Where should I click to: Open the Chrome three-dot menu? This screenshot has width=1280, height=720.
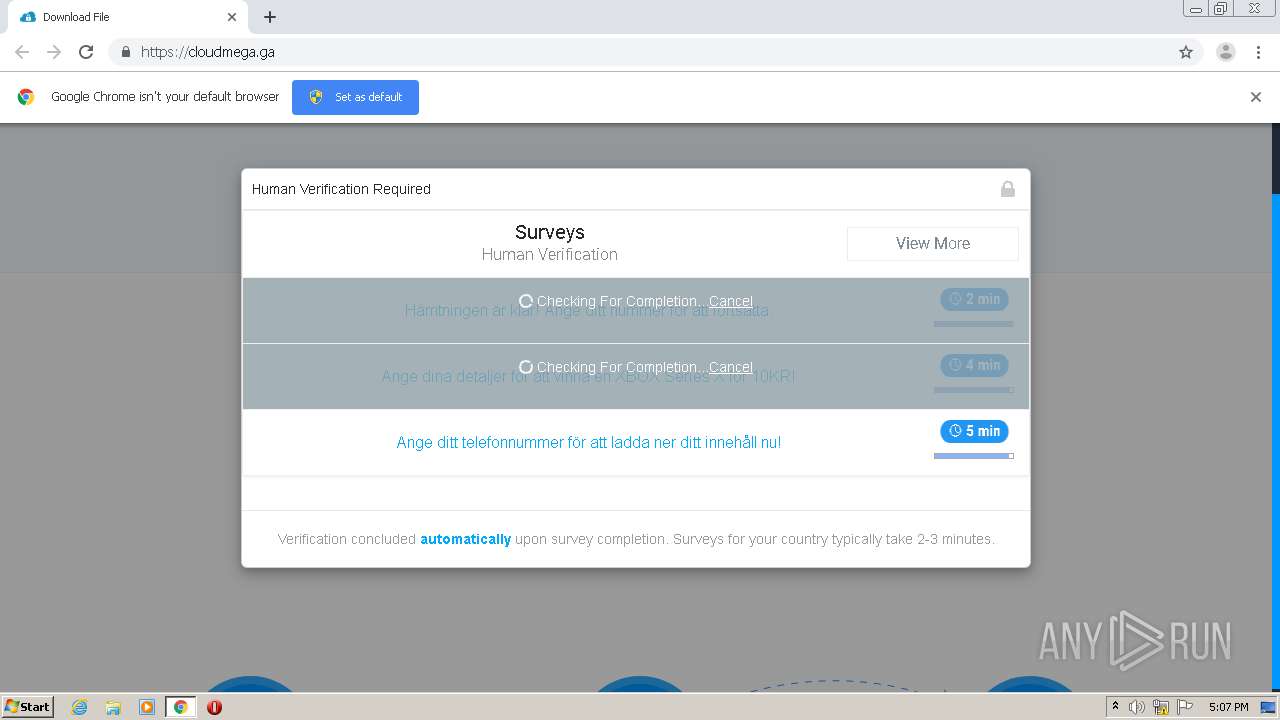point(1258,52)
